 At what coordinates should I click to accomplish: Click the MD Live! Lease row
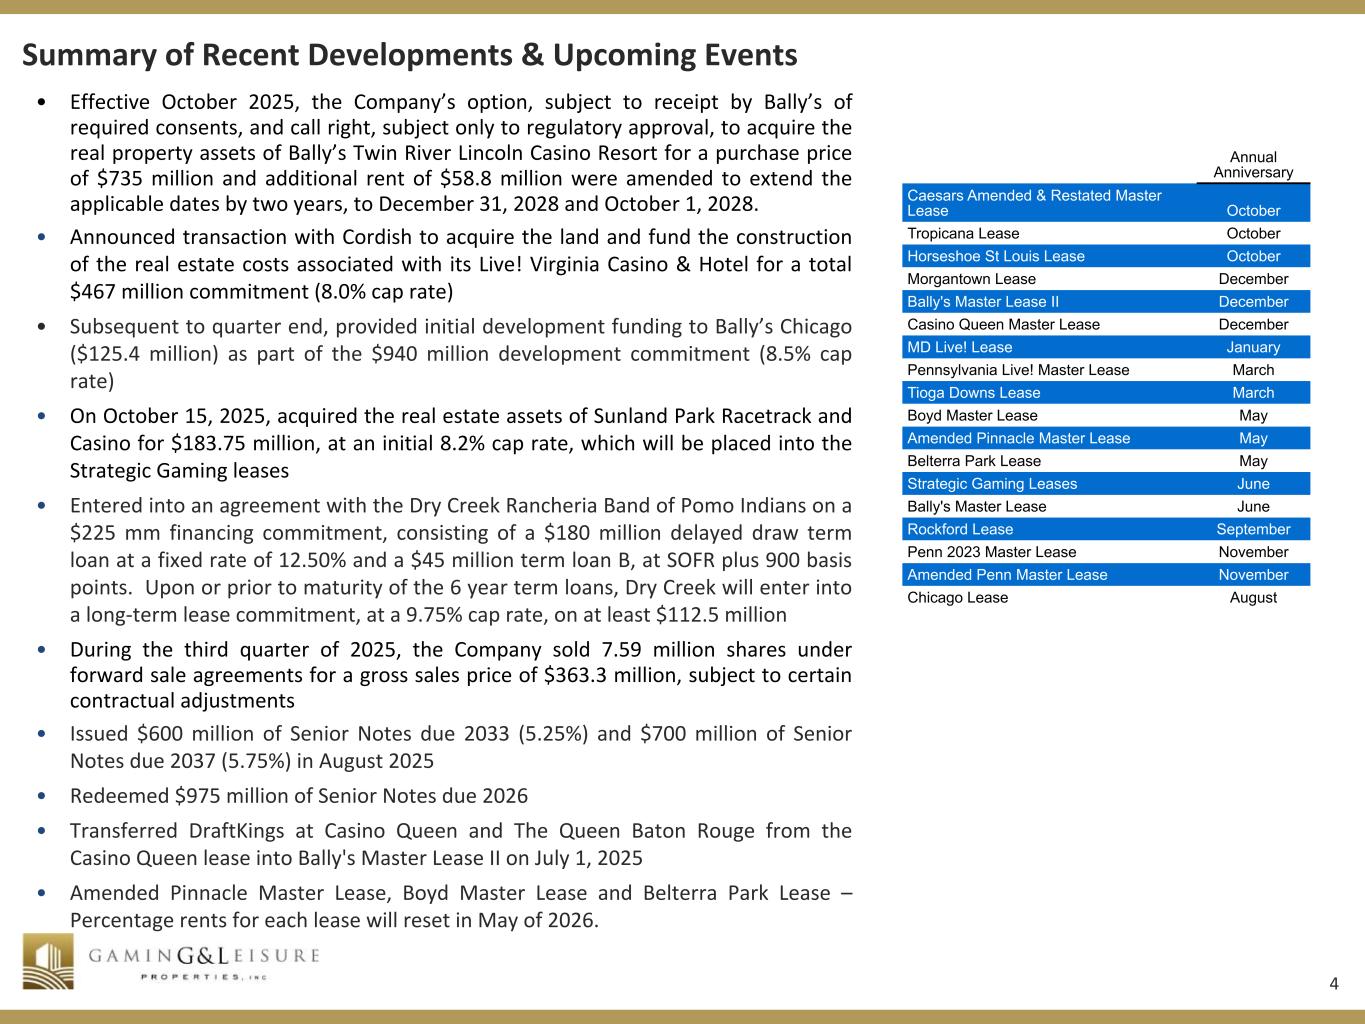coord(1105,347)
